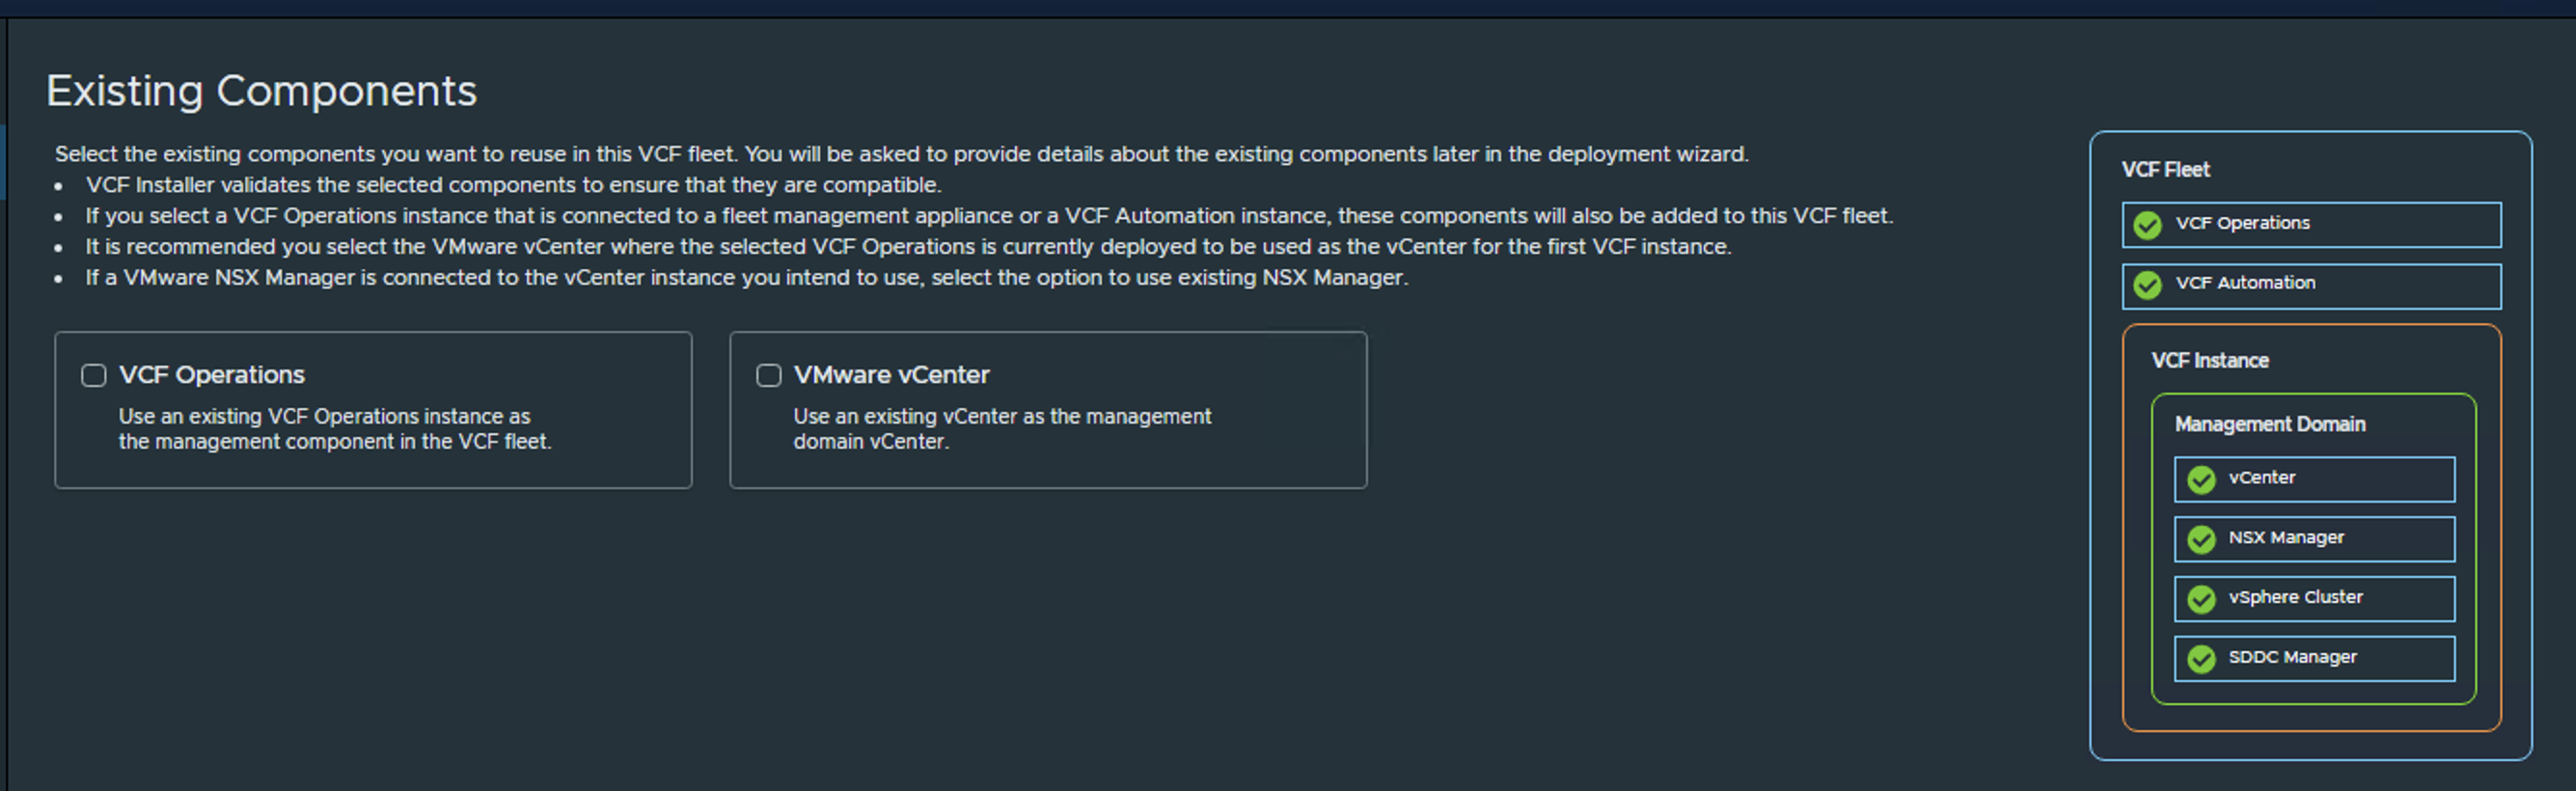Click the Management Domain label

(2270, 423)
